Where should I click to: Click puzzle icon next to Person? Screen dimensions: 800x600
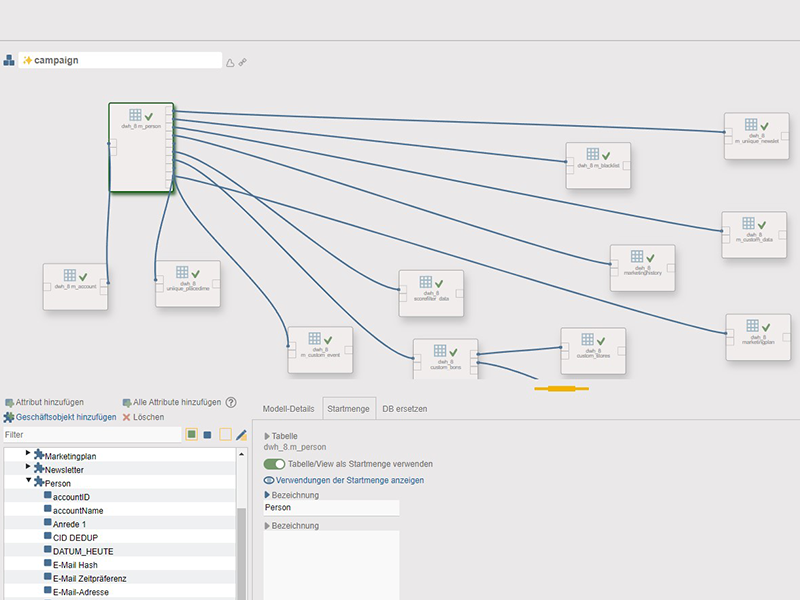(39, 482)
